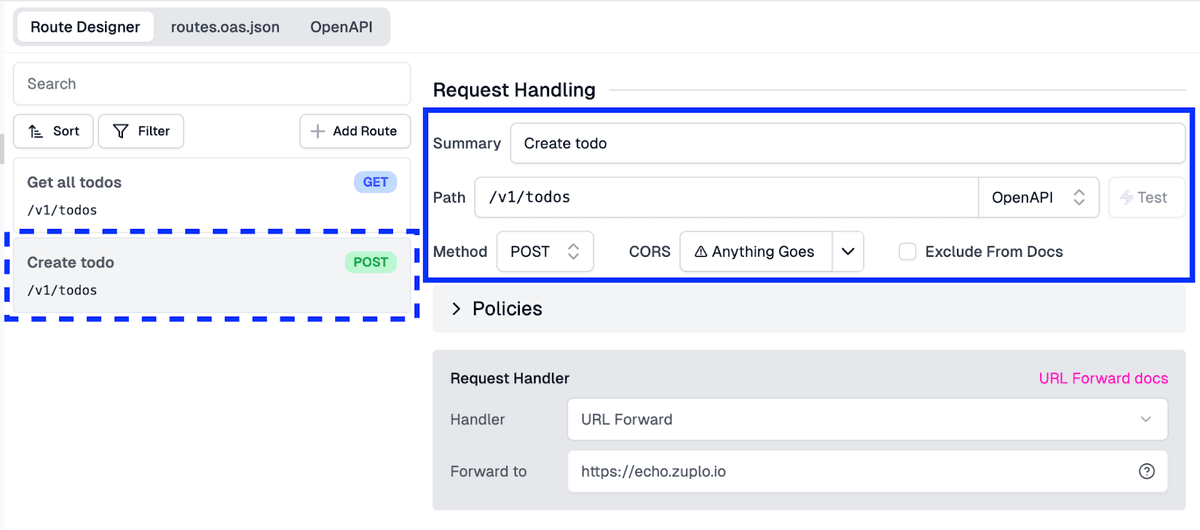Open the Handler URL Forward dropdown
The image size is (1200, 530).
[x=866, y=420]
